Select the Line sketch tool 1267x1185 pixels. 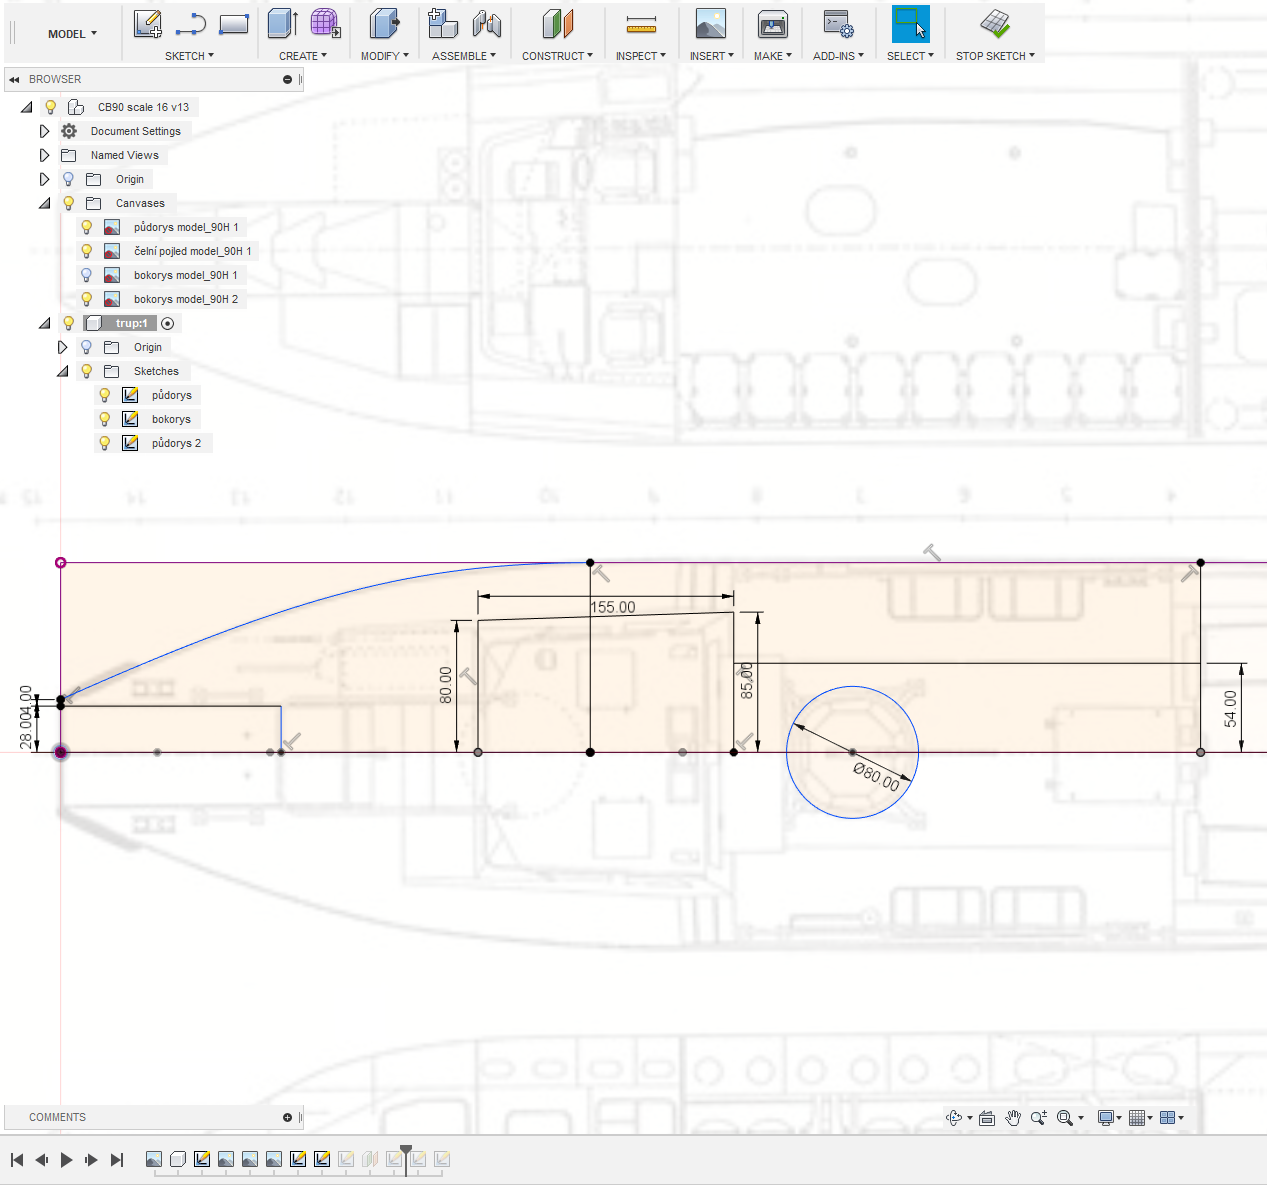click(x=190, y=24)
